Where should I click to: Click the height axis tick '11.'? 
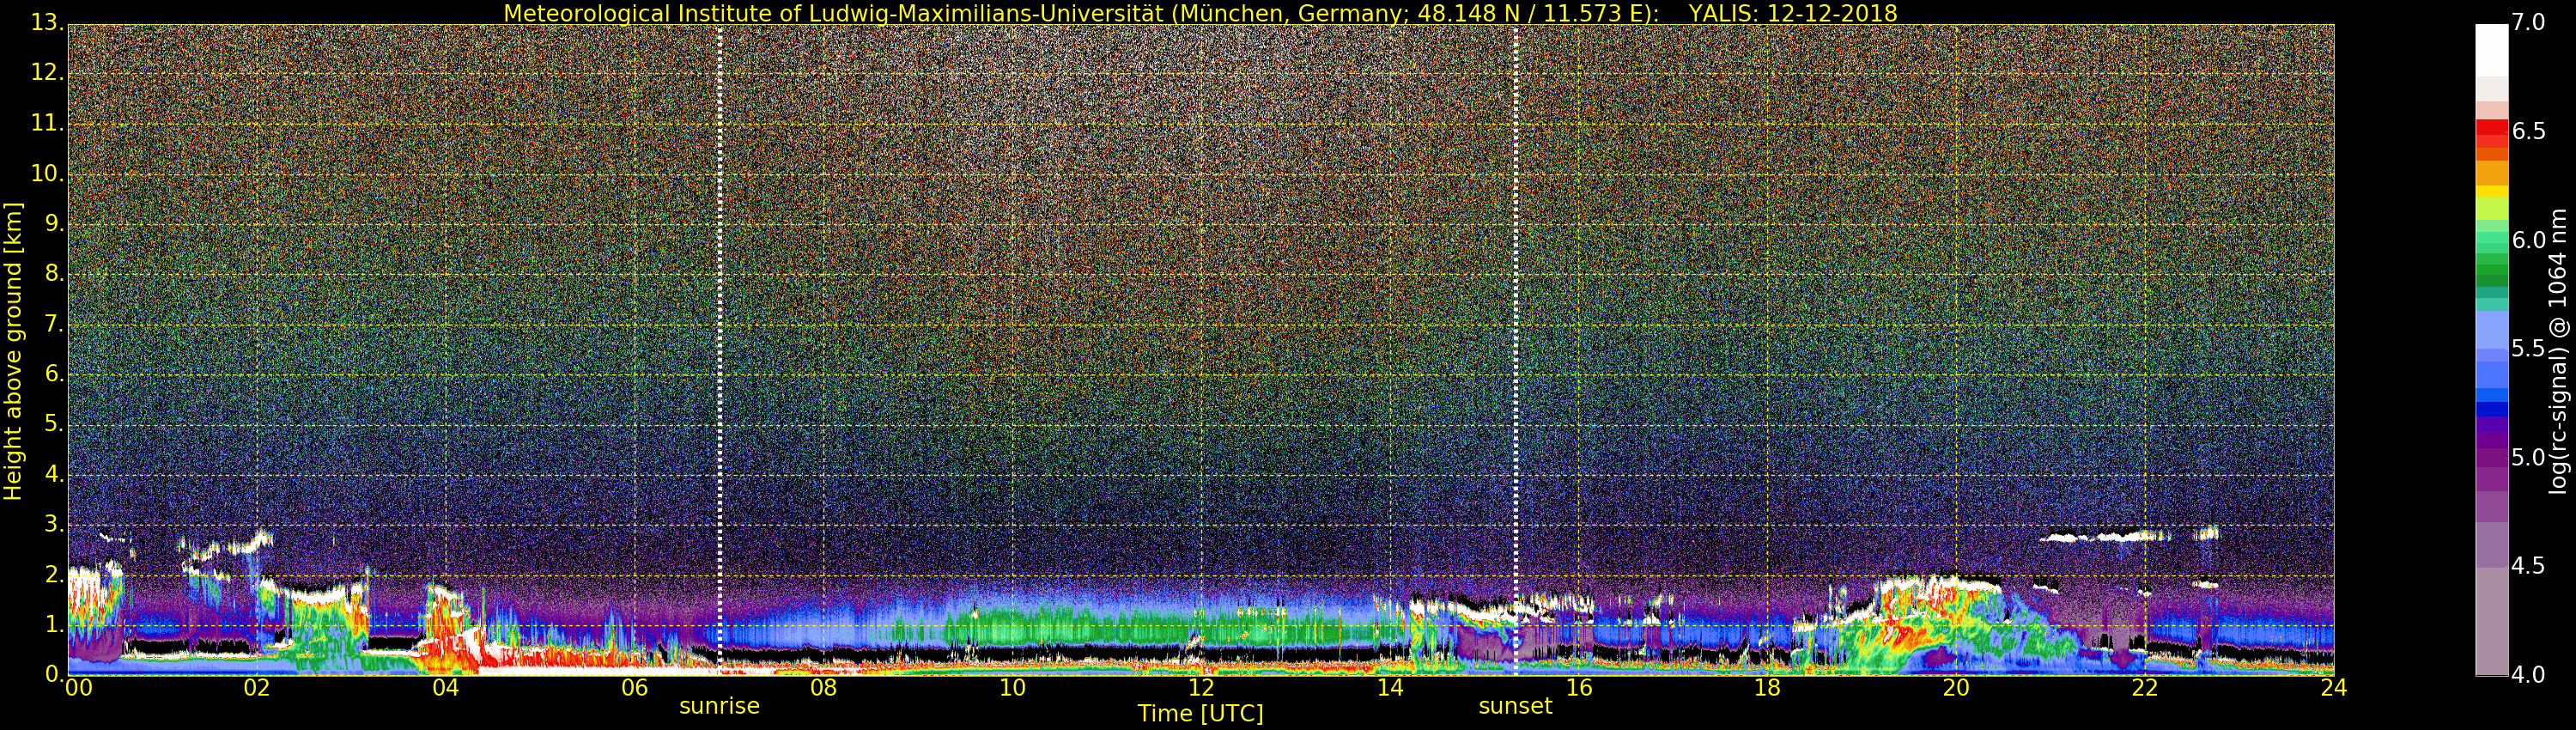tap(46, 123)
